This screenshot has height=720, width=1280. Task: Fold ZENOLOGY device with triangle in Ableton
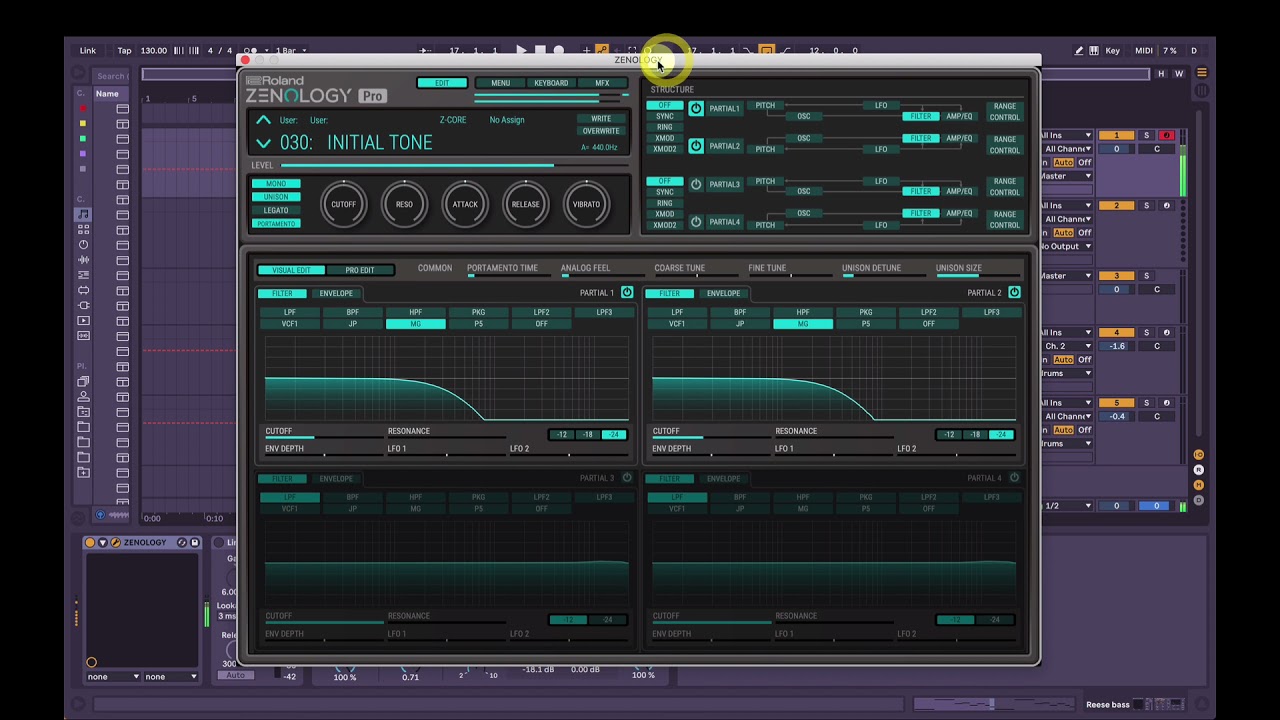point(102,542)
